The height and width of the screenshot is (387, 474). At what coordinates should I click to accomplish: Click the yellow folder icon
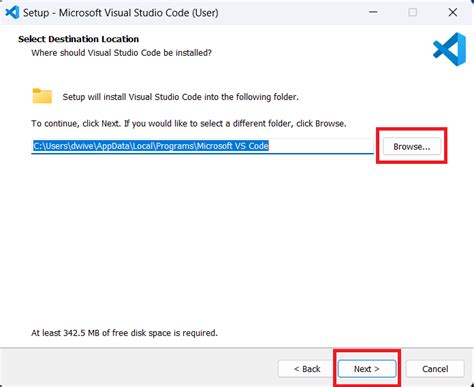tap(42, 96)
